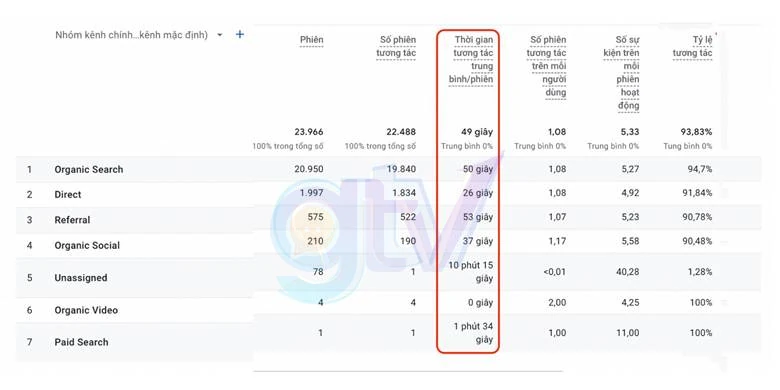Click Organic Social sessions value 210

[x=315, y=241]
